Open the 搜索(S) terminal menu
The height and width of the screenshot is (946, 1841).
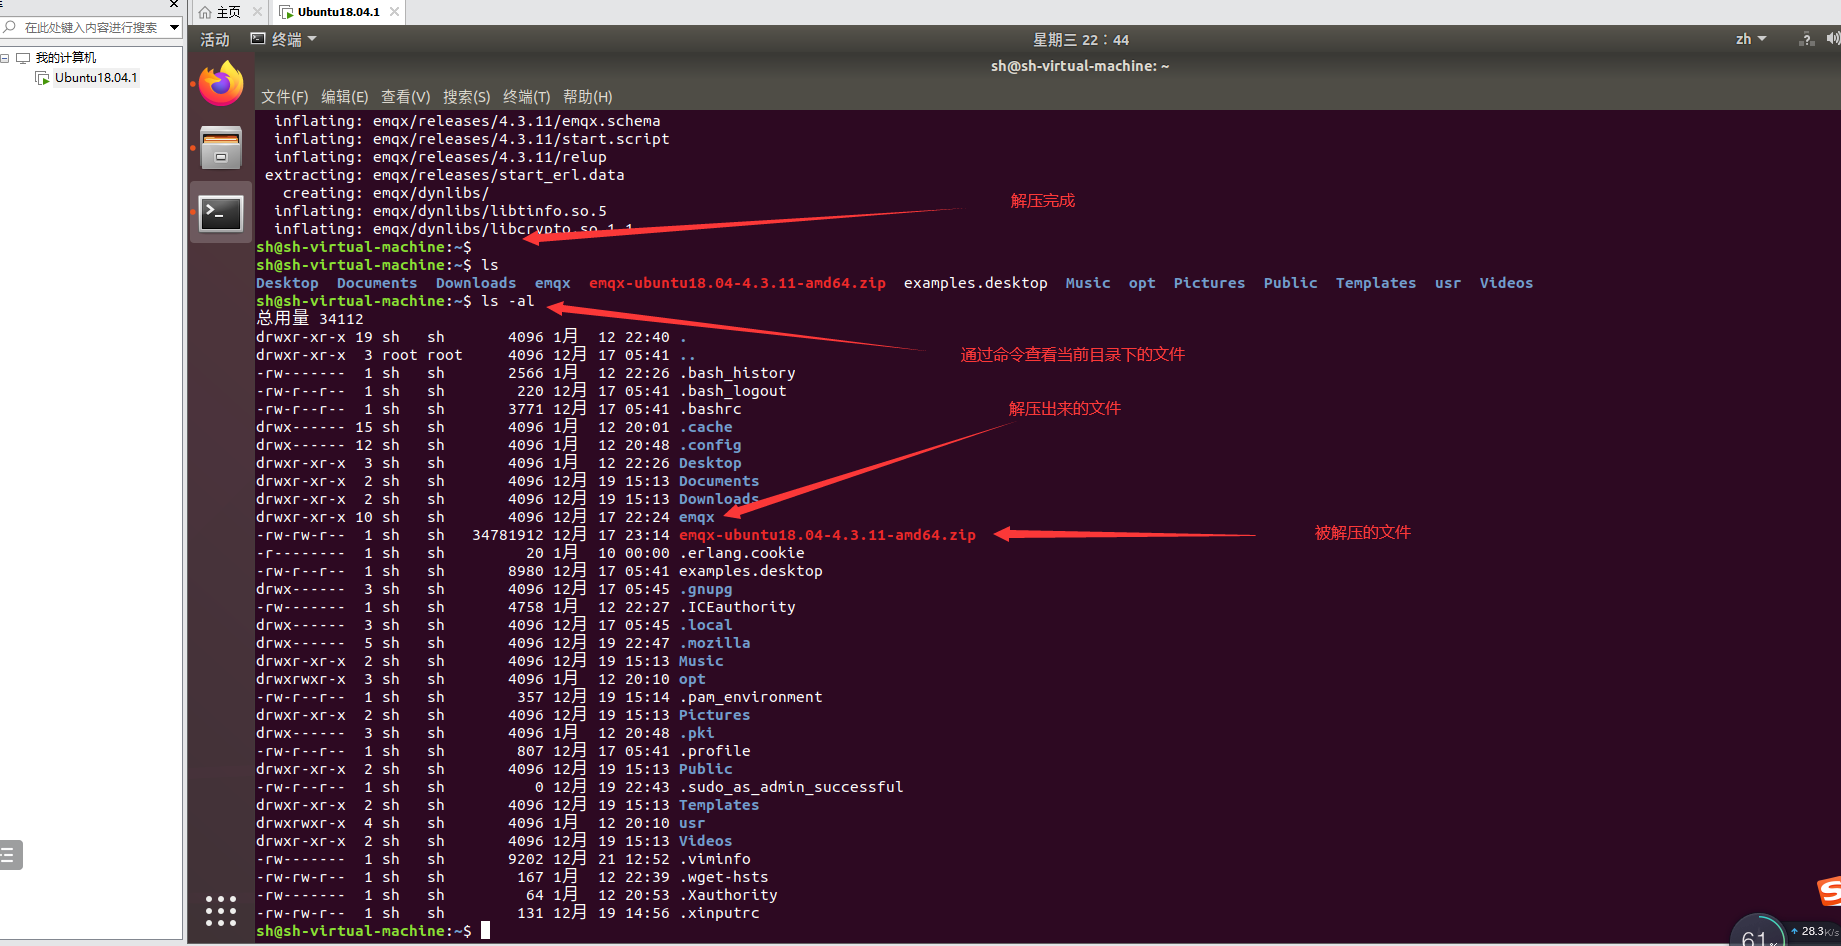(467, 97)
